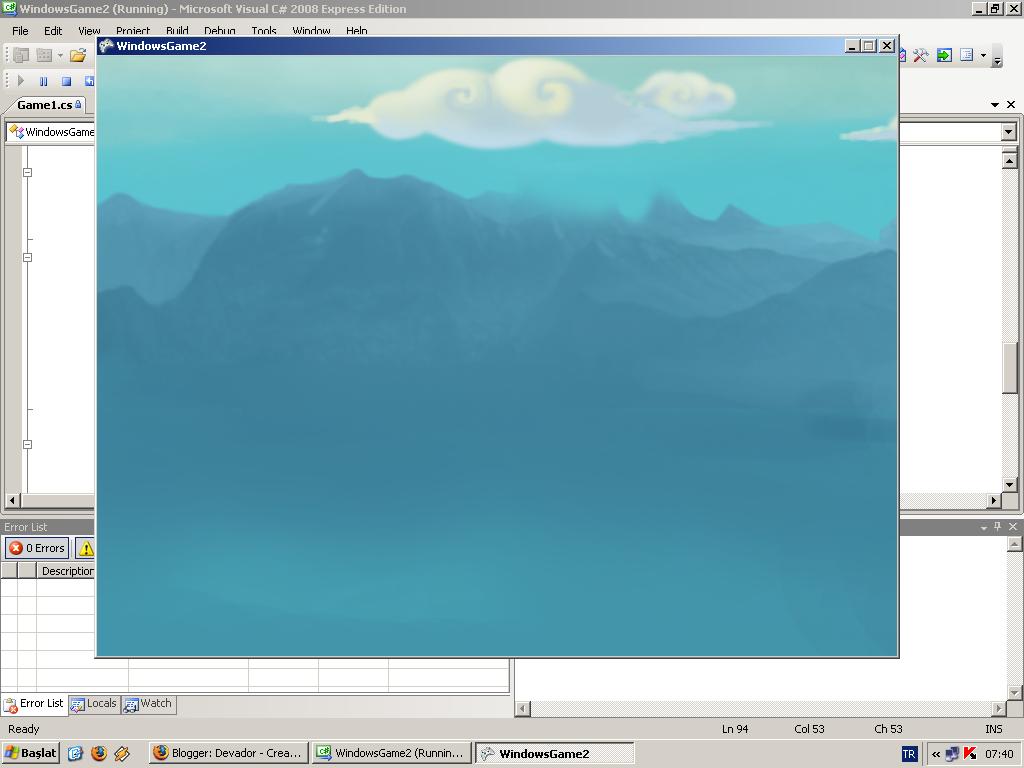1024x768 pixels.
Task: Click the editor vertical scrollbar thumb
Action: pyautogui.click(x=1009, y=368)
